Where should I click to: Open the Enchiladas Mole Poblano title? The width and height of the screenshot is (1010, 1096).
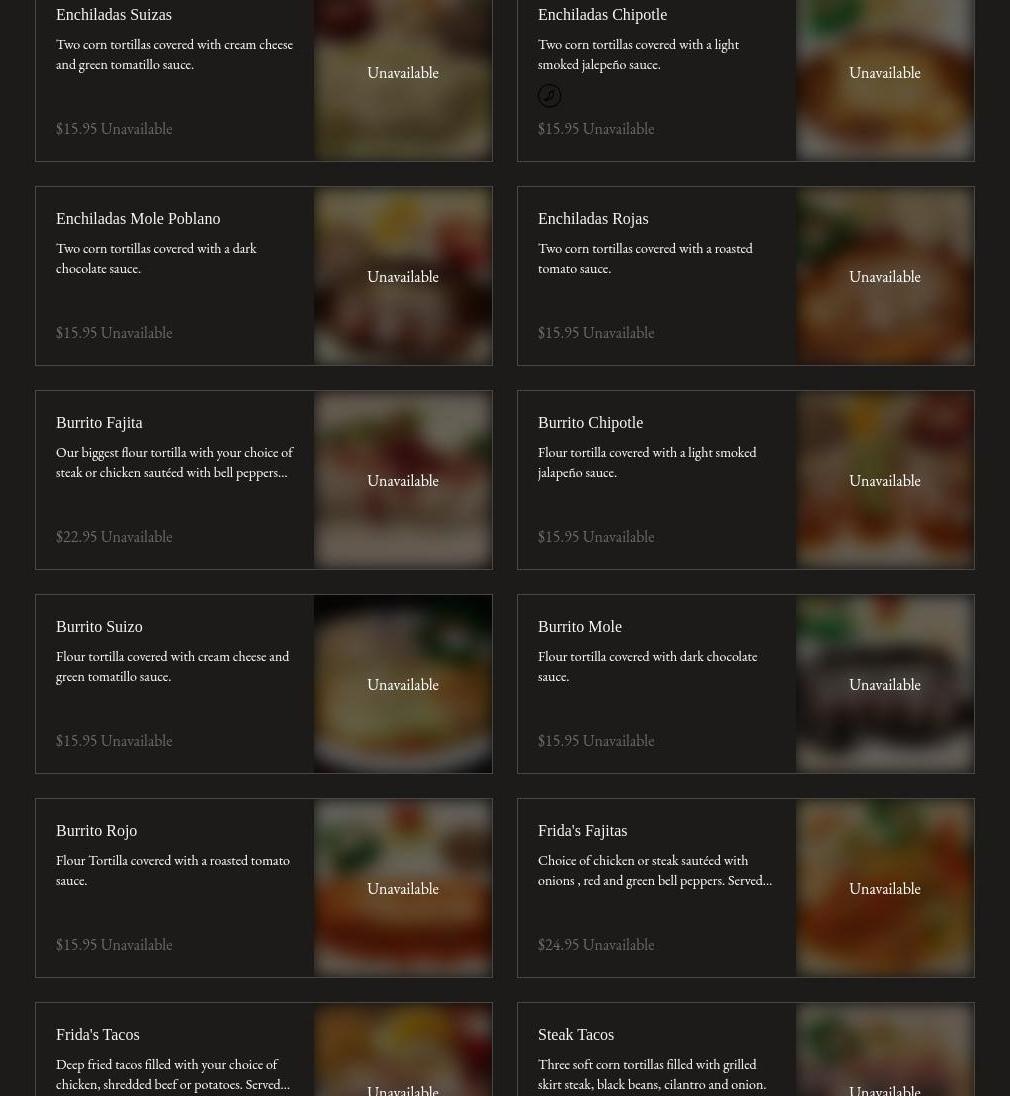138,219
